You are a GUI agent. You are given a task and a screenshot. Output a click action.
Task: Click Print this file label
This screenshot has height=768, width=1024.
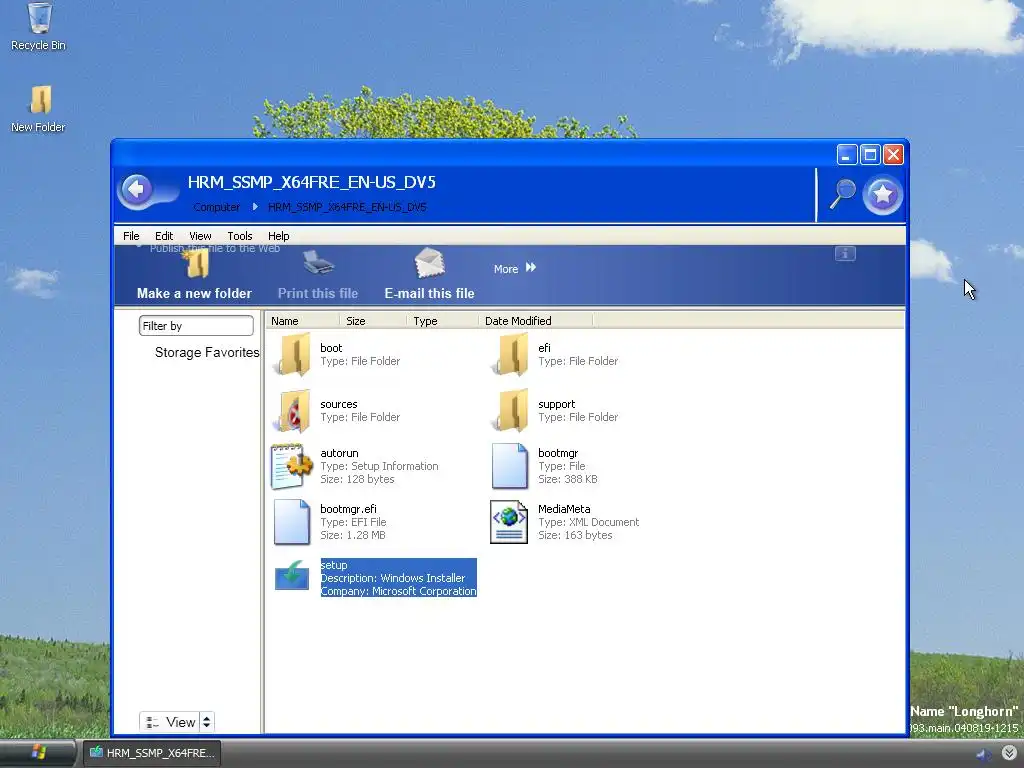(318, 293)
